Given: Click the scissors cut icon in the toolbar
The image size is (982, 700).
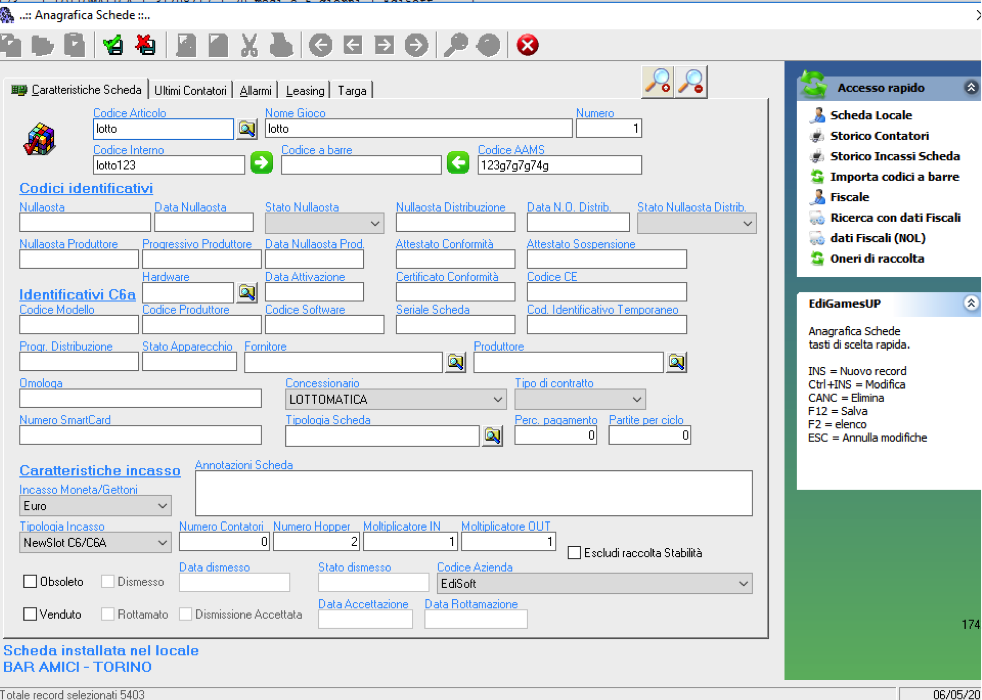Looking at the screenshot, I should click(x=249, y=45).
